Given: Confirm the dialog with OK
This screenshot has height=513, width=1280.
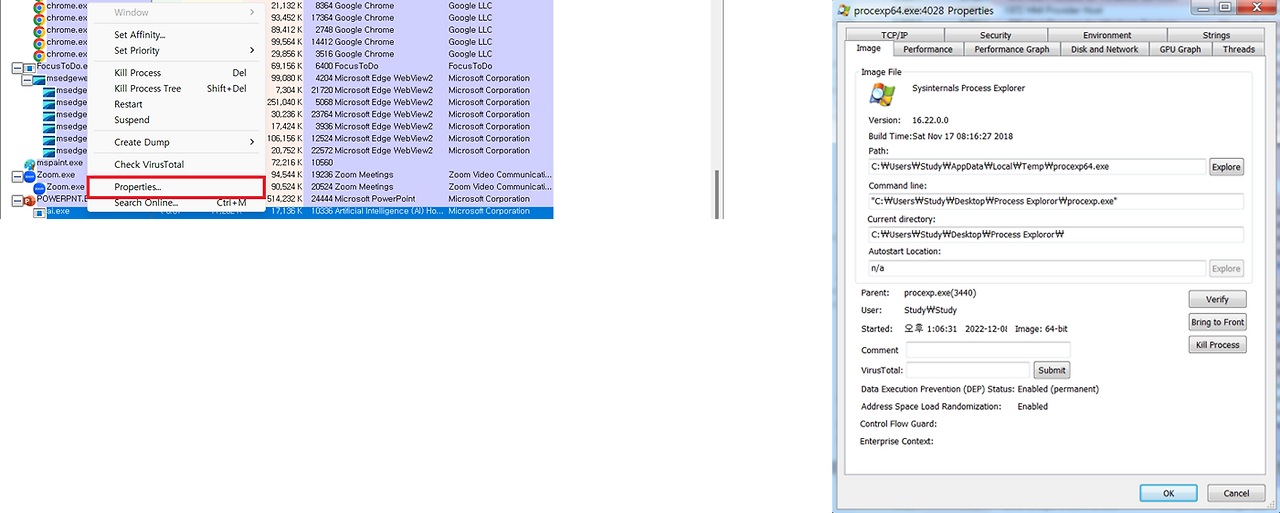Looking at the screenshot, I should click(1168, 493).
